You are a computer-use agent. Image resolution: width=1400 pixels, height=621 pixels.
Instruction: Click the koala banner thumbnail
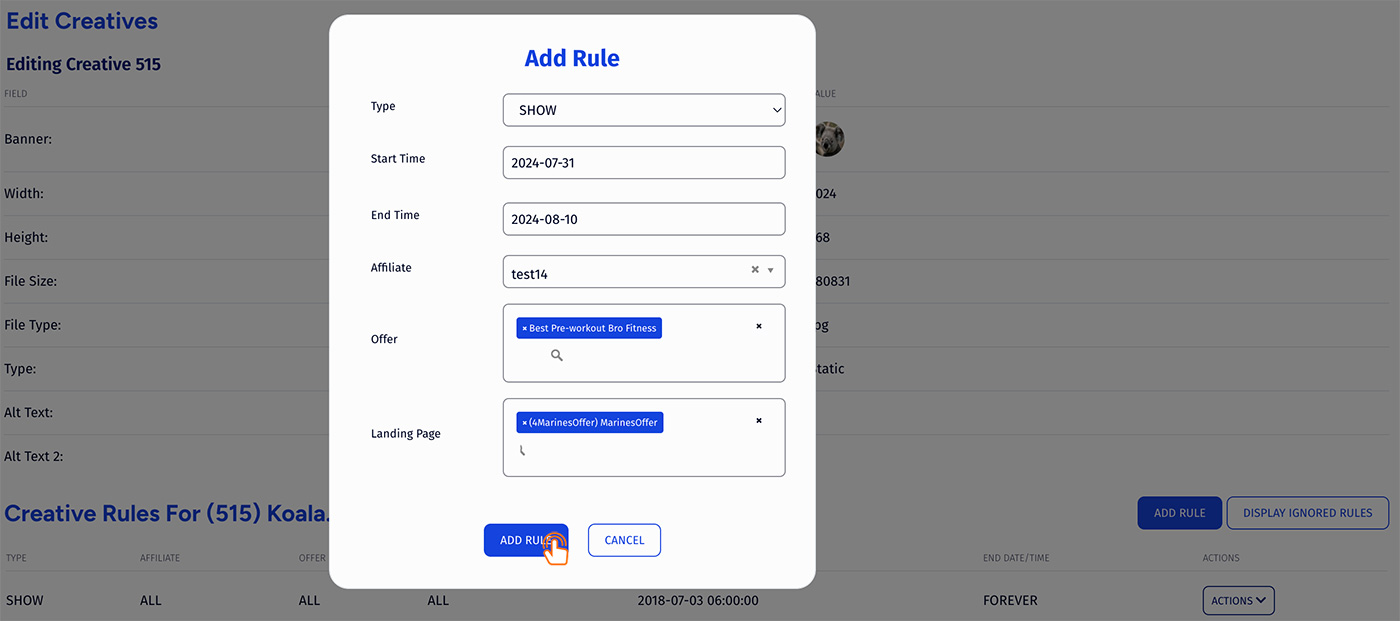pyautogui.click(x=829, y=139)
